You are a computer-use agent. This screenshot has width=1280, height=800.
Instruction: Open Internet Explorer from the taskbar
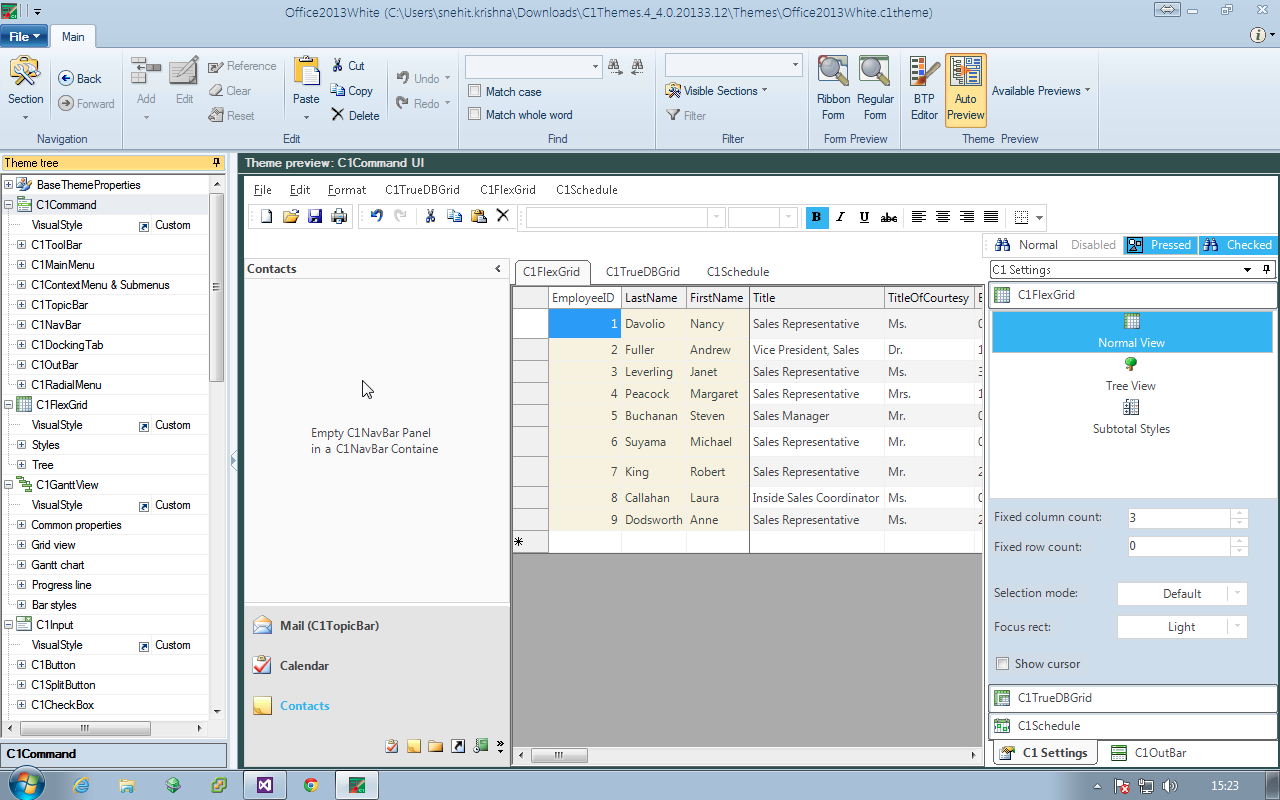[x=81, y=785]
